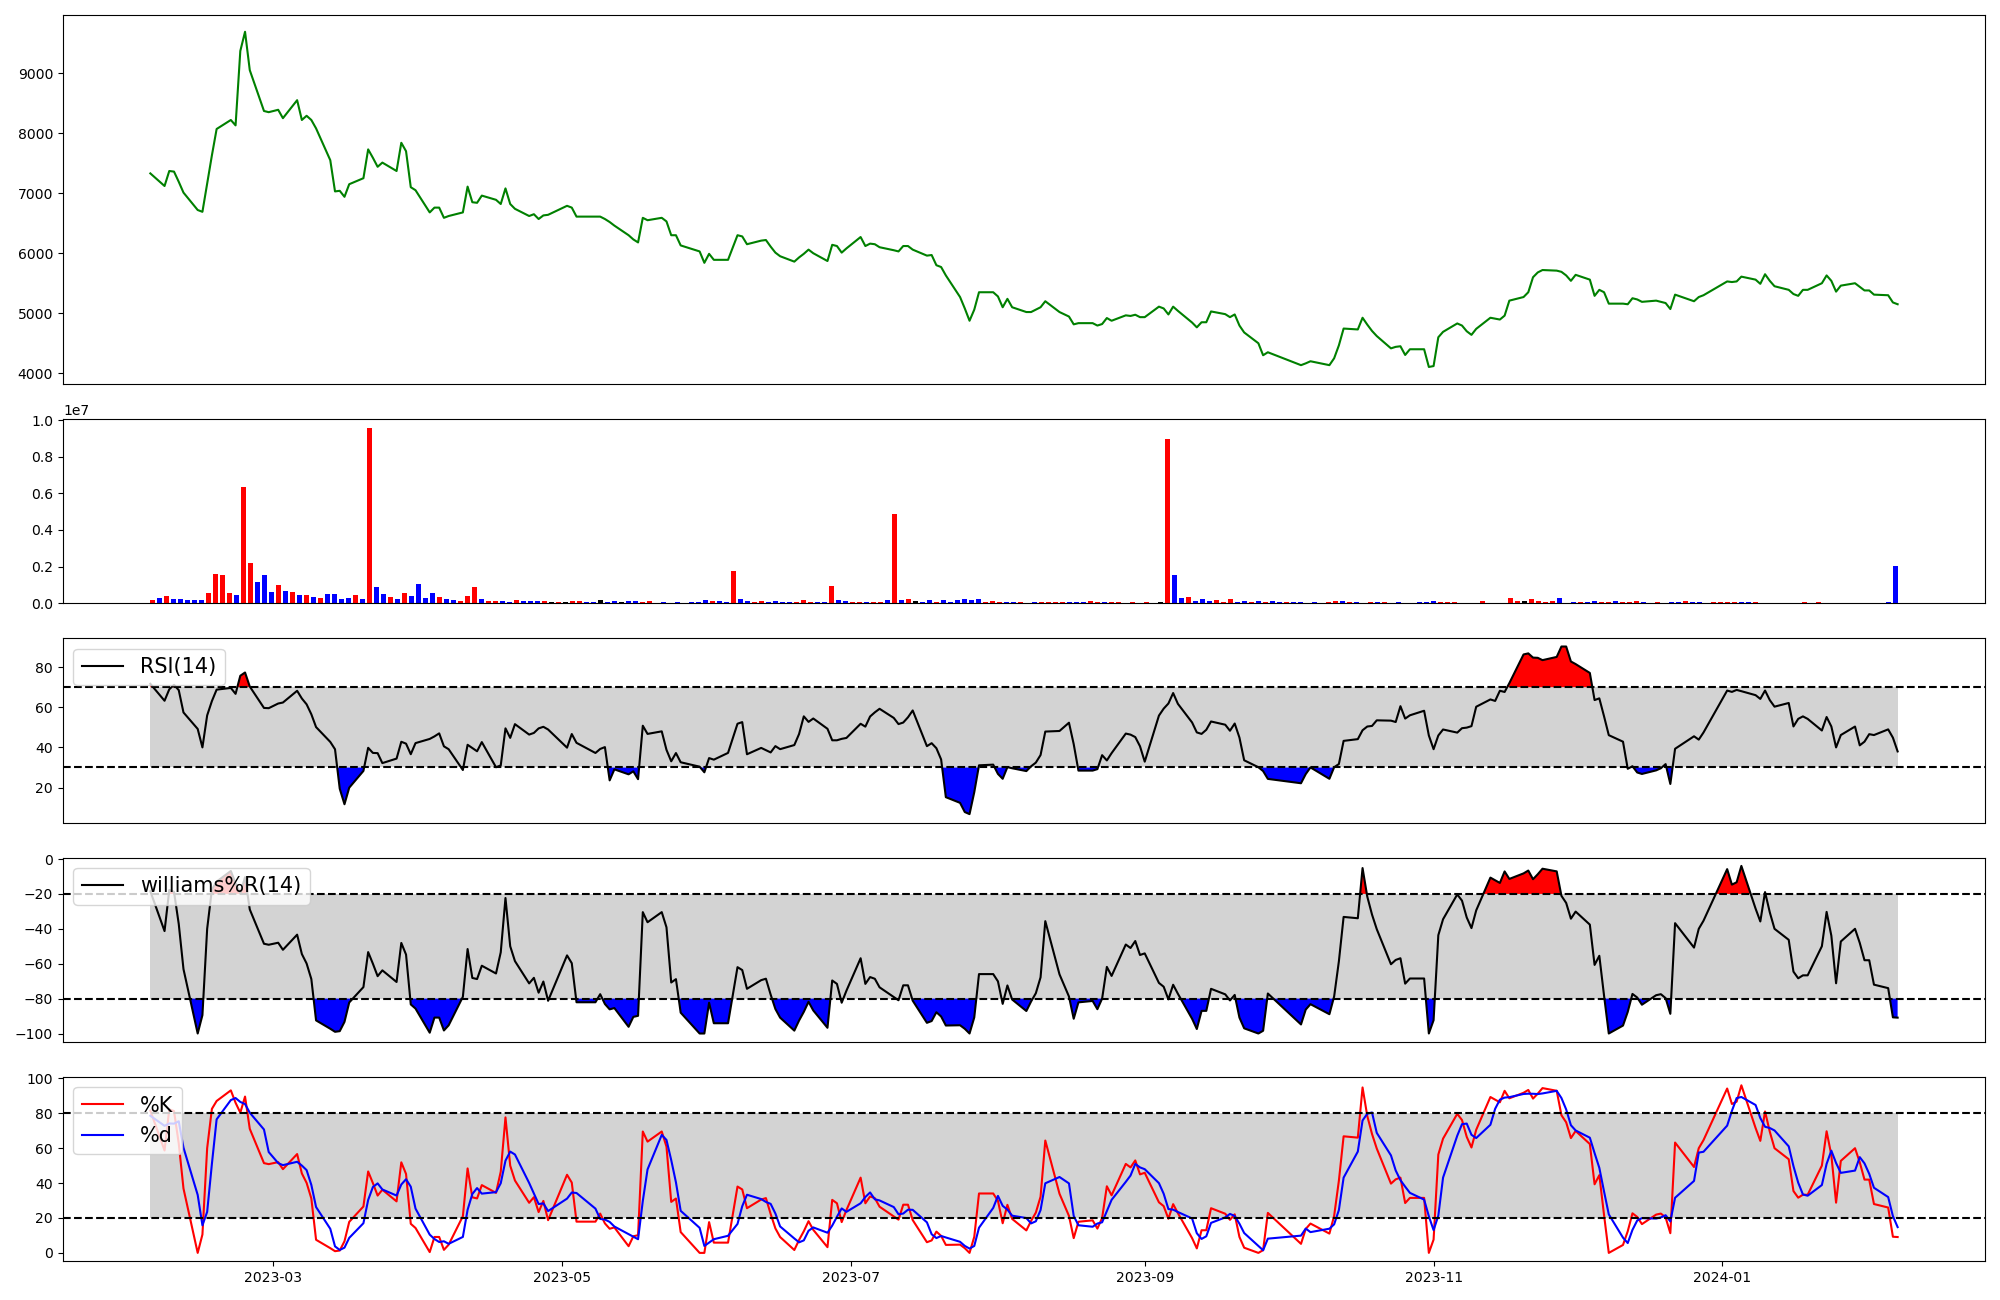Click the williams%R(14) legend label
This screenshot has width=2000, height=1300.
pos(220,885)
